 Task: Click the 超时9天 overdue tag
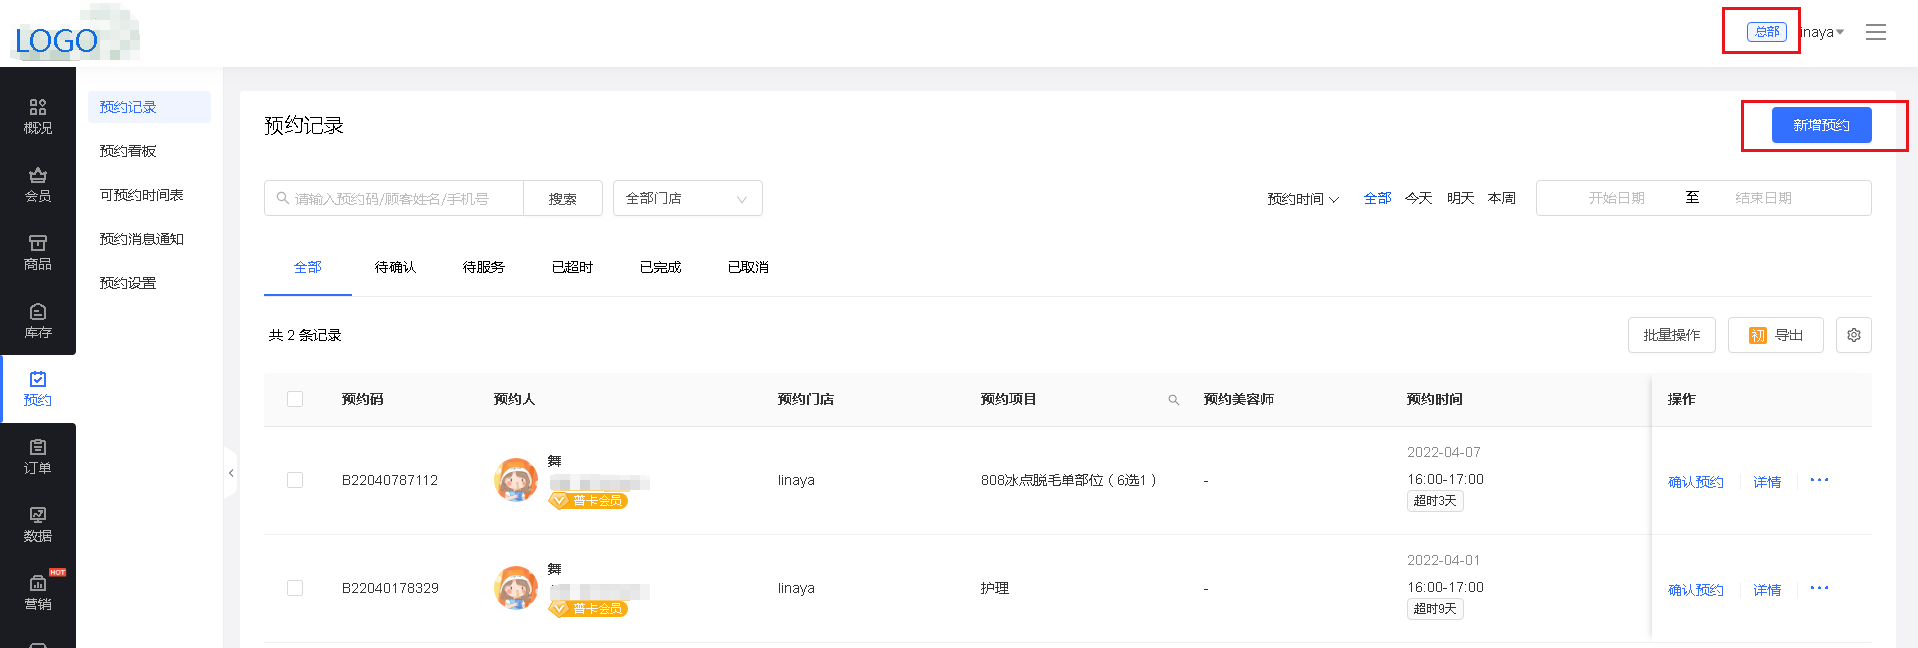1435,609
